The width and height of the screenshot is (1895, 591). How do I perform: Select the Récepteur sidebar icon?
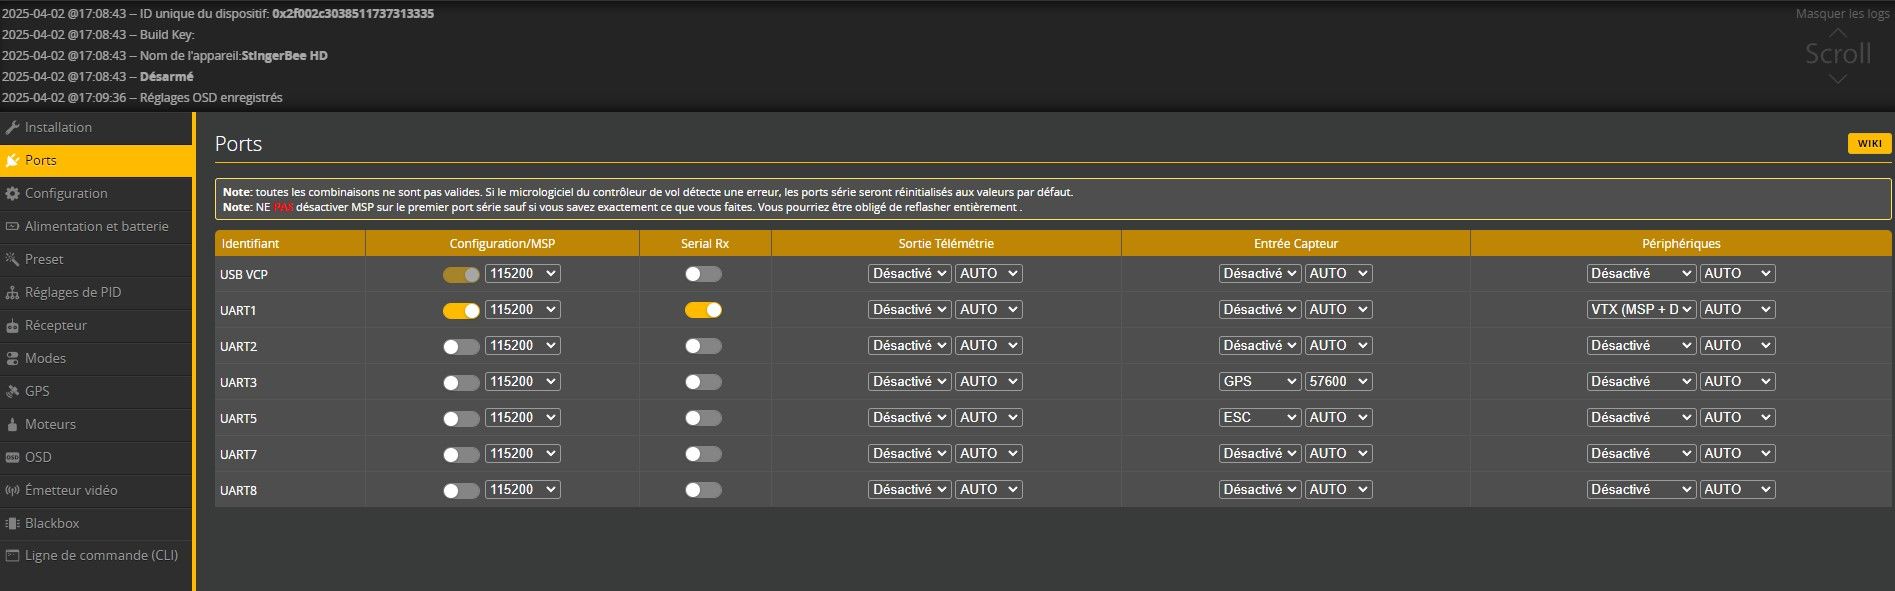click(13, 326)
